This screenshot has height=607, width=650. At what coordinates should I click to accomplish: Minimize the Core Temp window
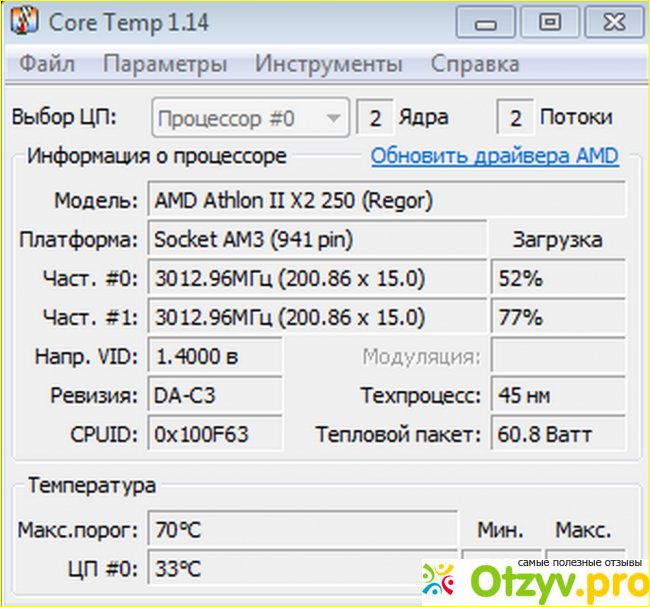[485, 22]
